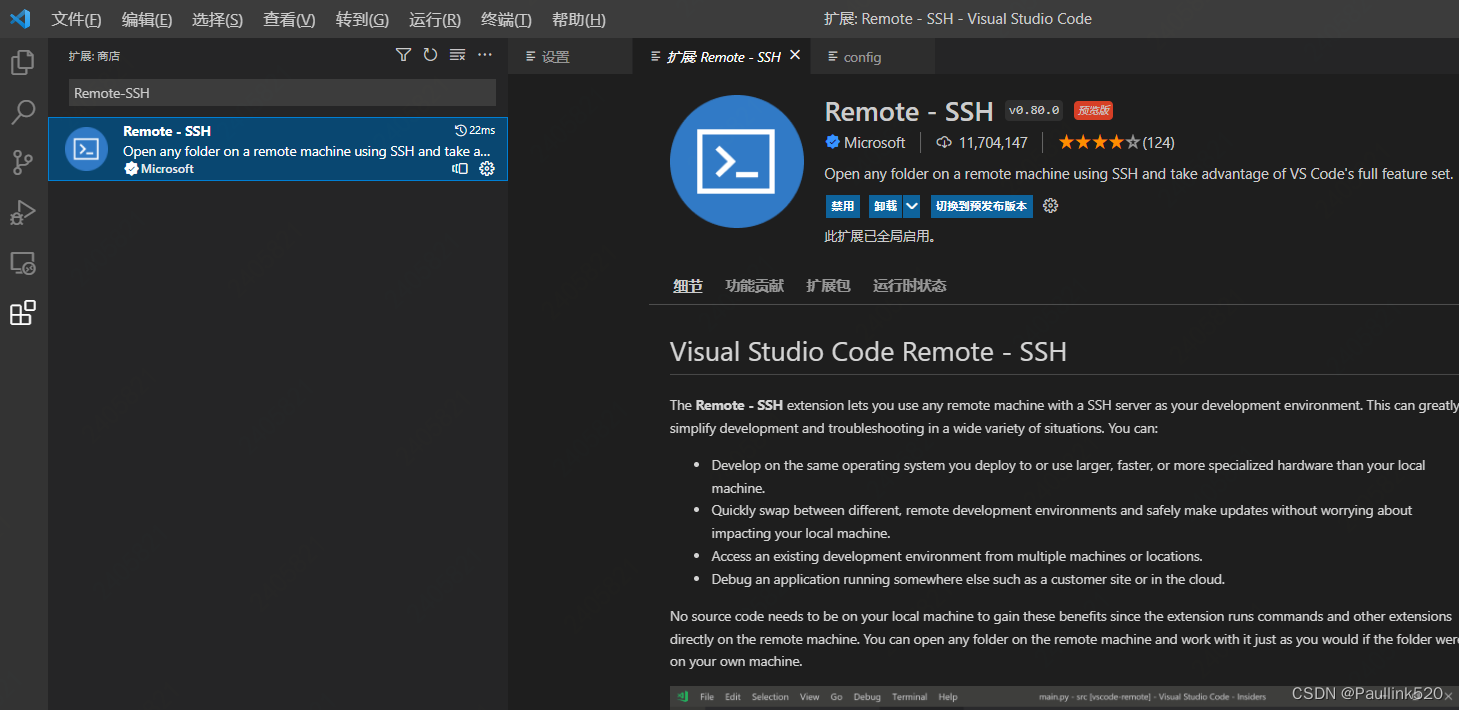Click the 卸载 button

(x=885, y=206)
